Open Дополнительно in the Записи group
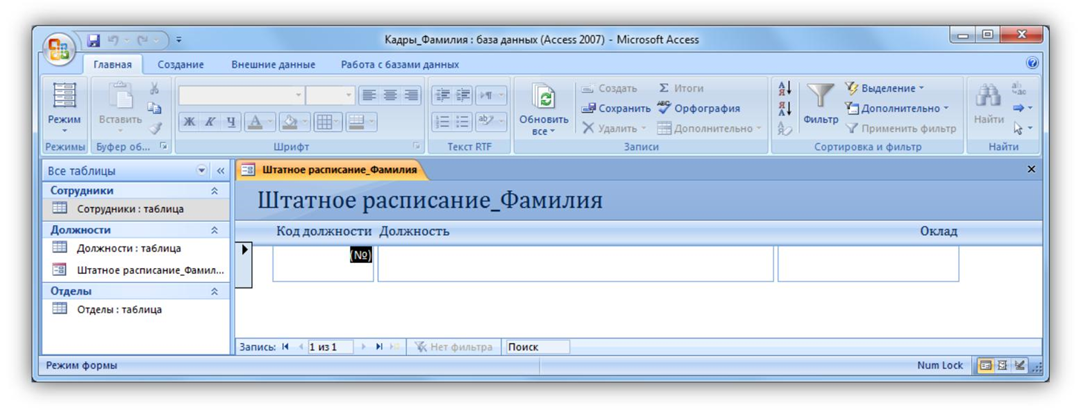Viewport: 1081px width, 410px height. (709, 128)
